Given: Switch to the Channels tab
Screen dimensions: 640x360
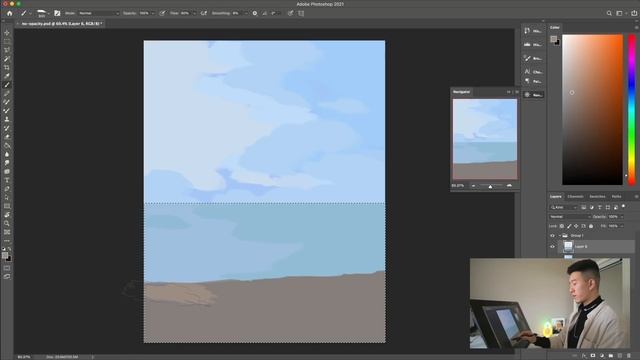Looking at the screenshot, I should (575, 196).
